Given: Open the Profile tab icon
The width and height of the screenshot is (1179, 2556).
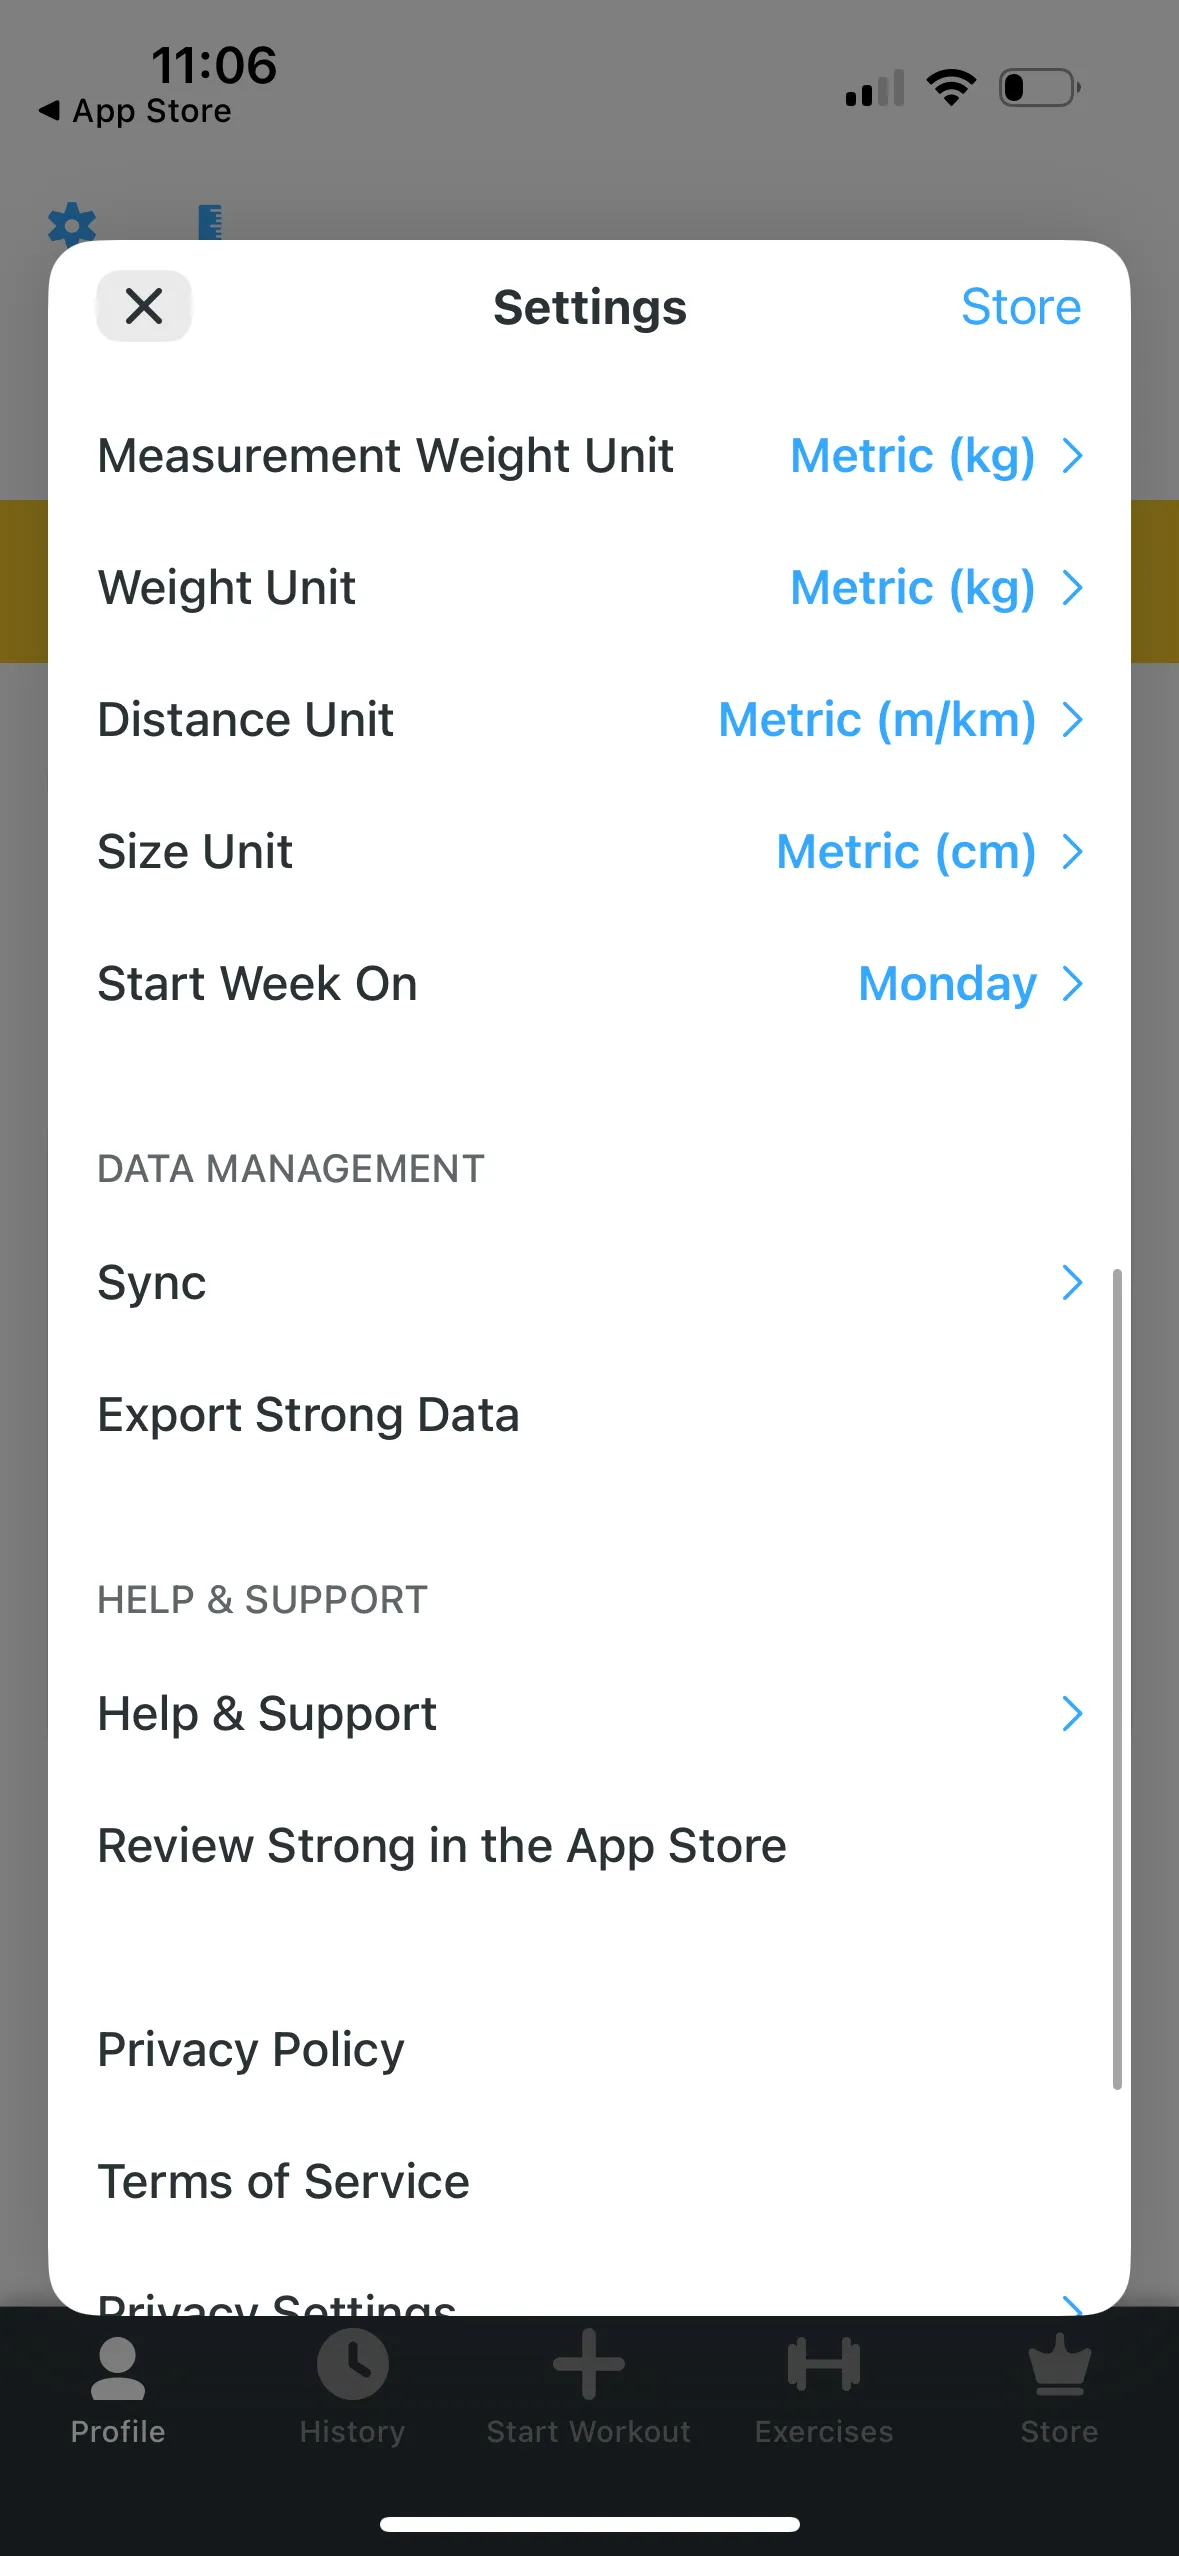Looking at the screenshot, I should [x=117, y=2368].
